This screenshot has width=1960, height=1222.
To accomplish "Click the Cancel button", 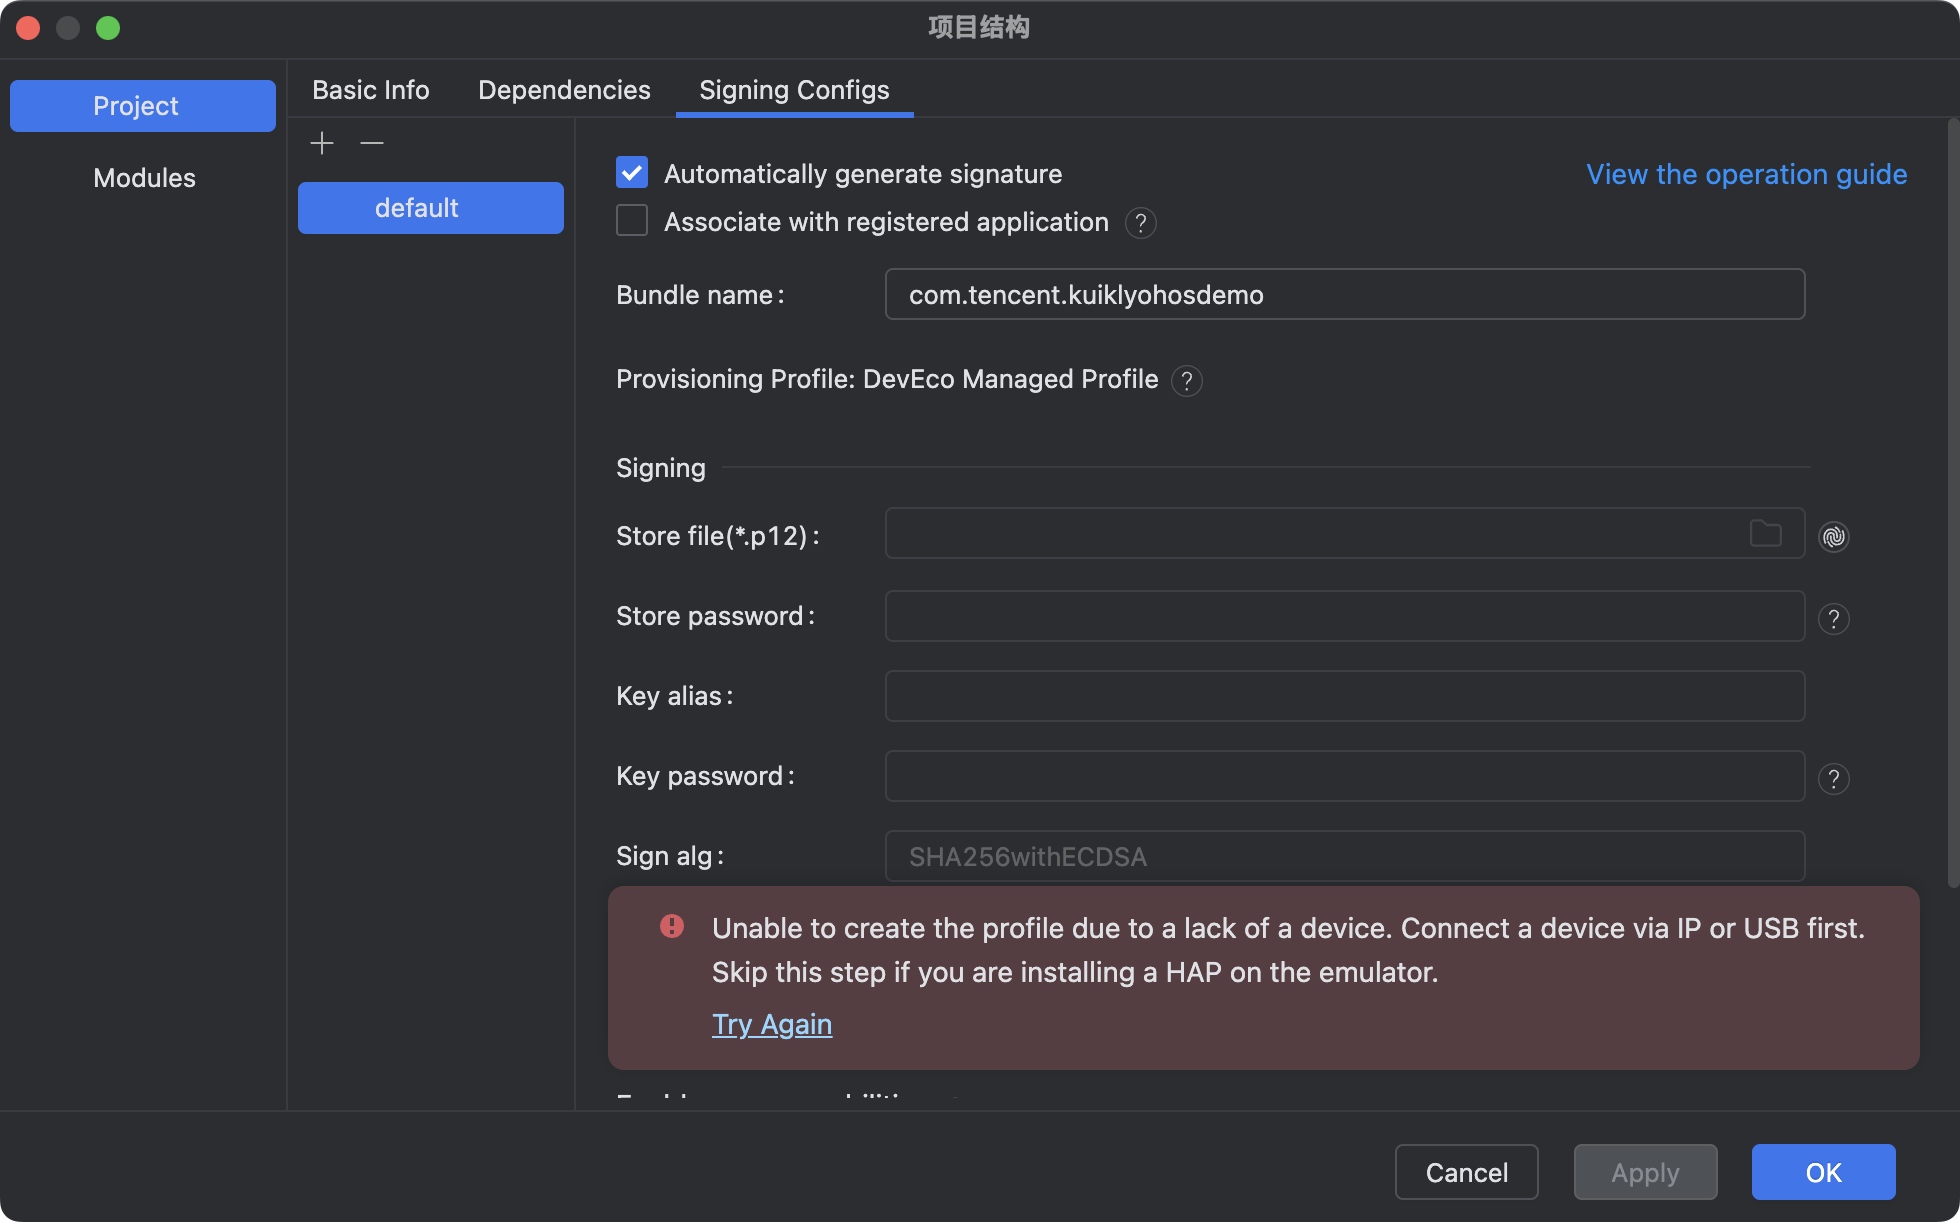I will point(1466,1172).
